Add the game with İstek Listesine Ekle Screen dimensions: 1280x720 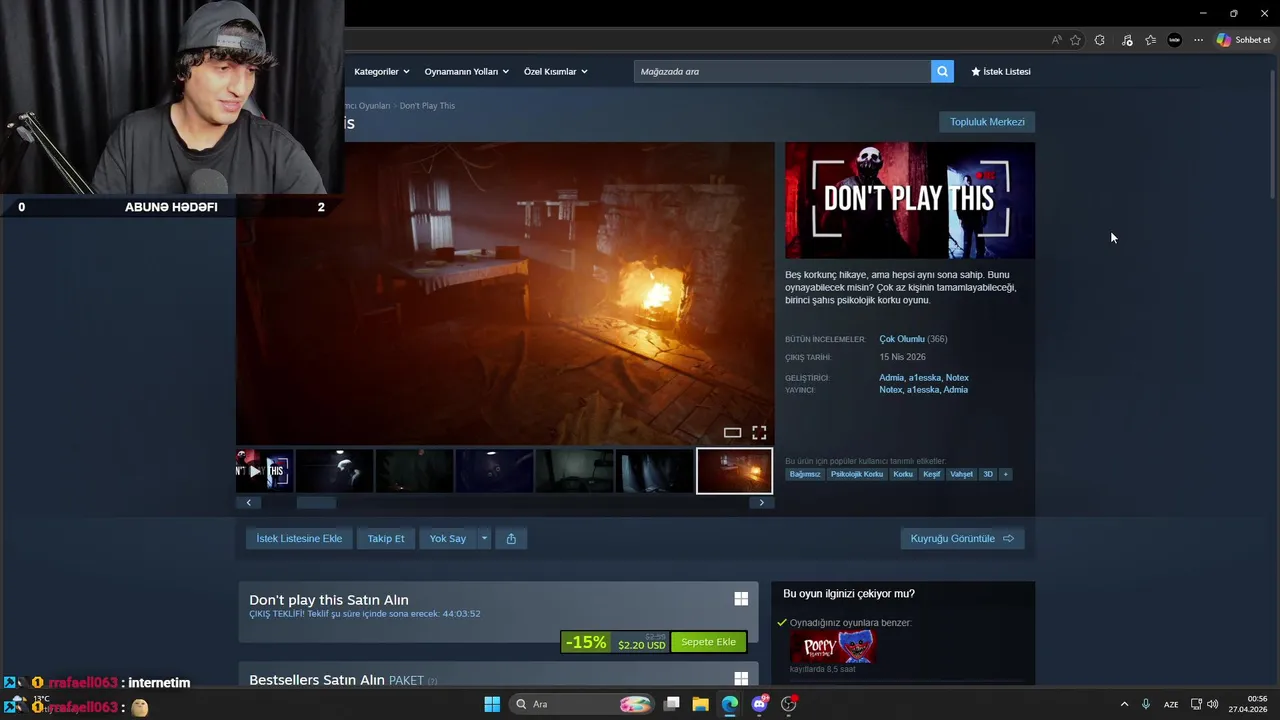tap(299, 538)
